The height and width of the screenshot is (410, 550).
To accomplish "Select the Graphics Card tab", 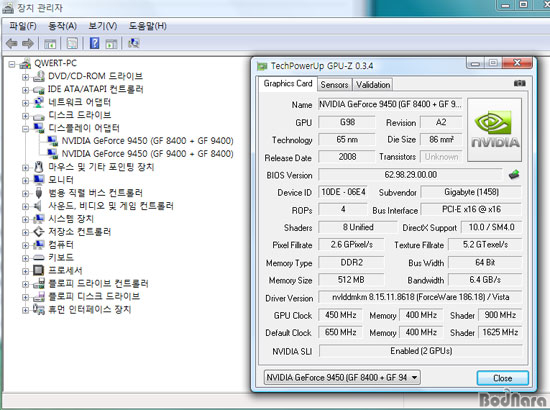I will pyautogui.click(x=288, y=83).
